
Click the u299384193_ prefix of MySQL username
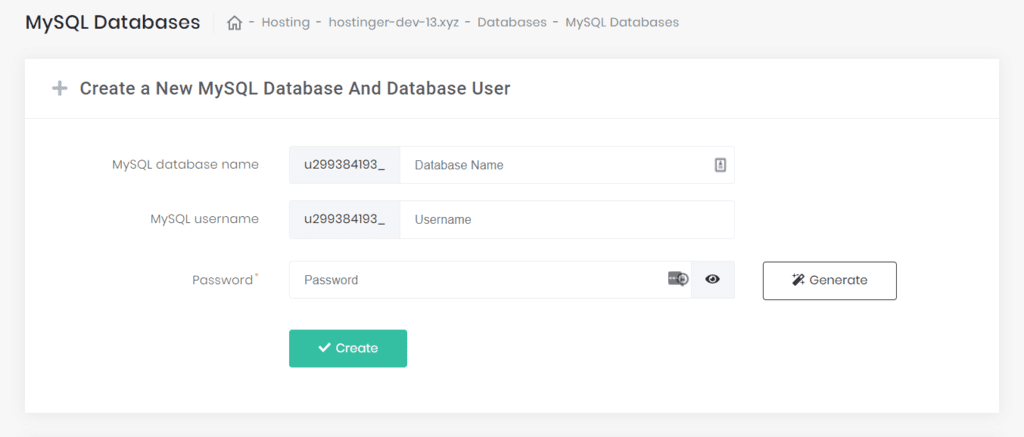coord(345,219)
